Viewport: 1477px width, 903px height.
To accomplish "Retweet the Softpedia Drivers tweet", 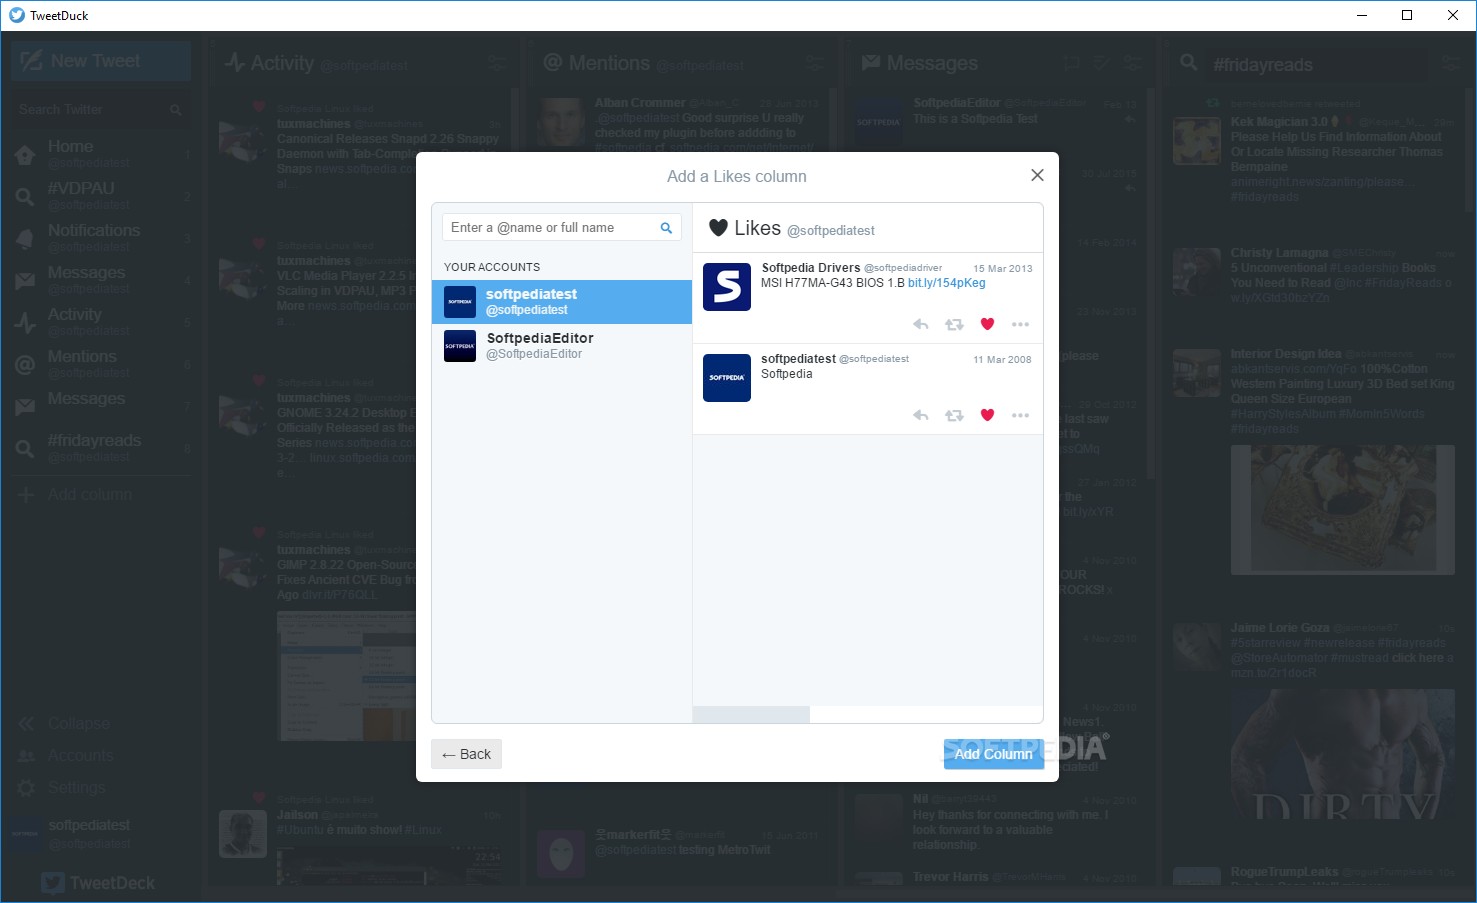I will pyautogui.click(x=954, y=324).
